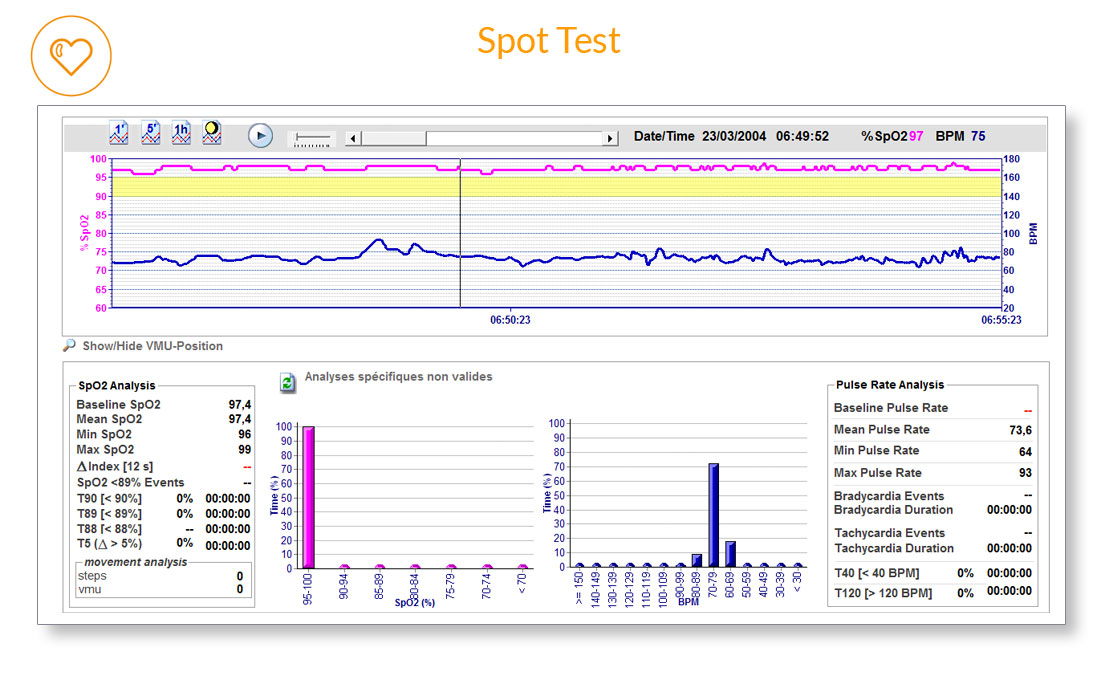
Task: Select the 1-minute view icon
Action: click(119, 133)
